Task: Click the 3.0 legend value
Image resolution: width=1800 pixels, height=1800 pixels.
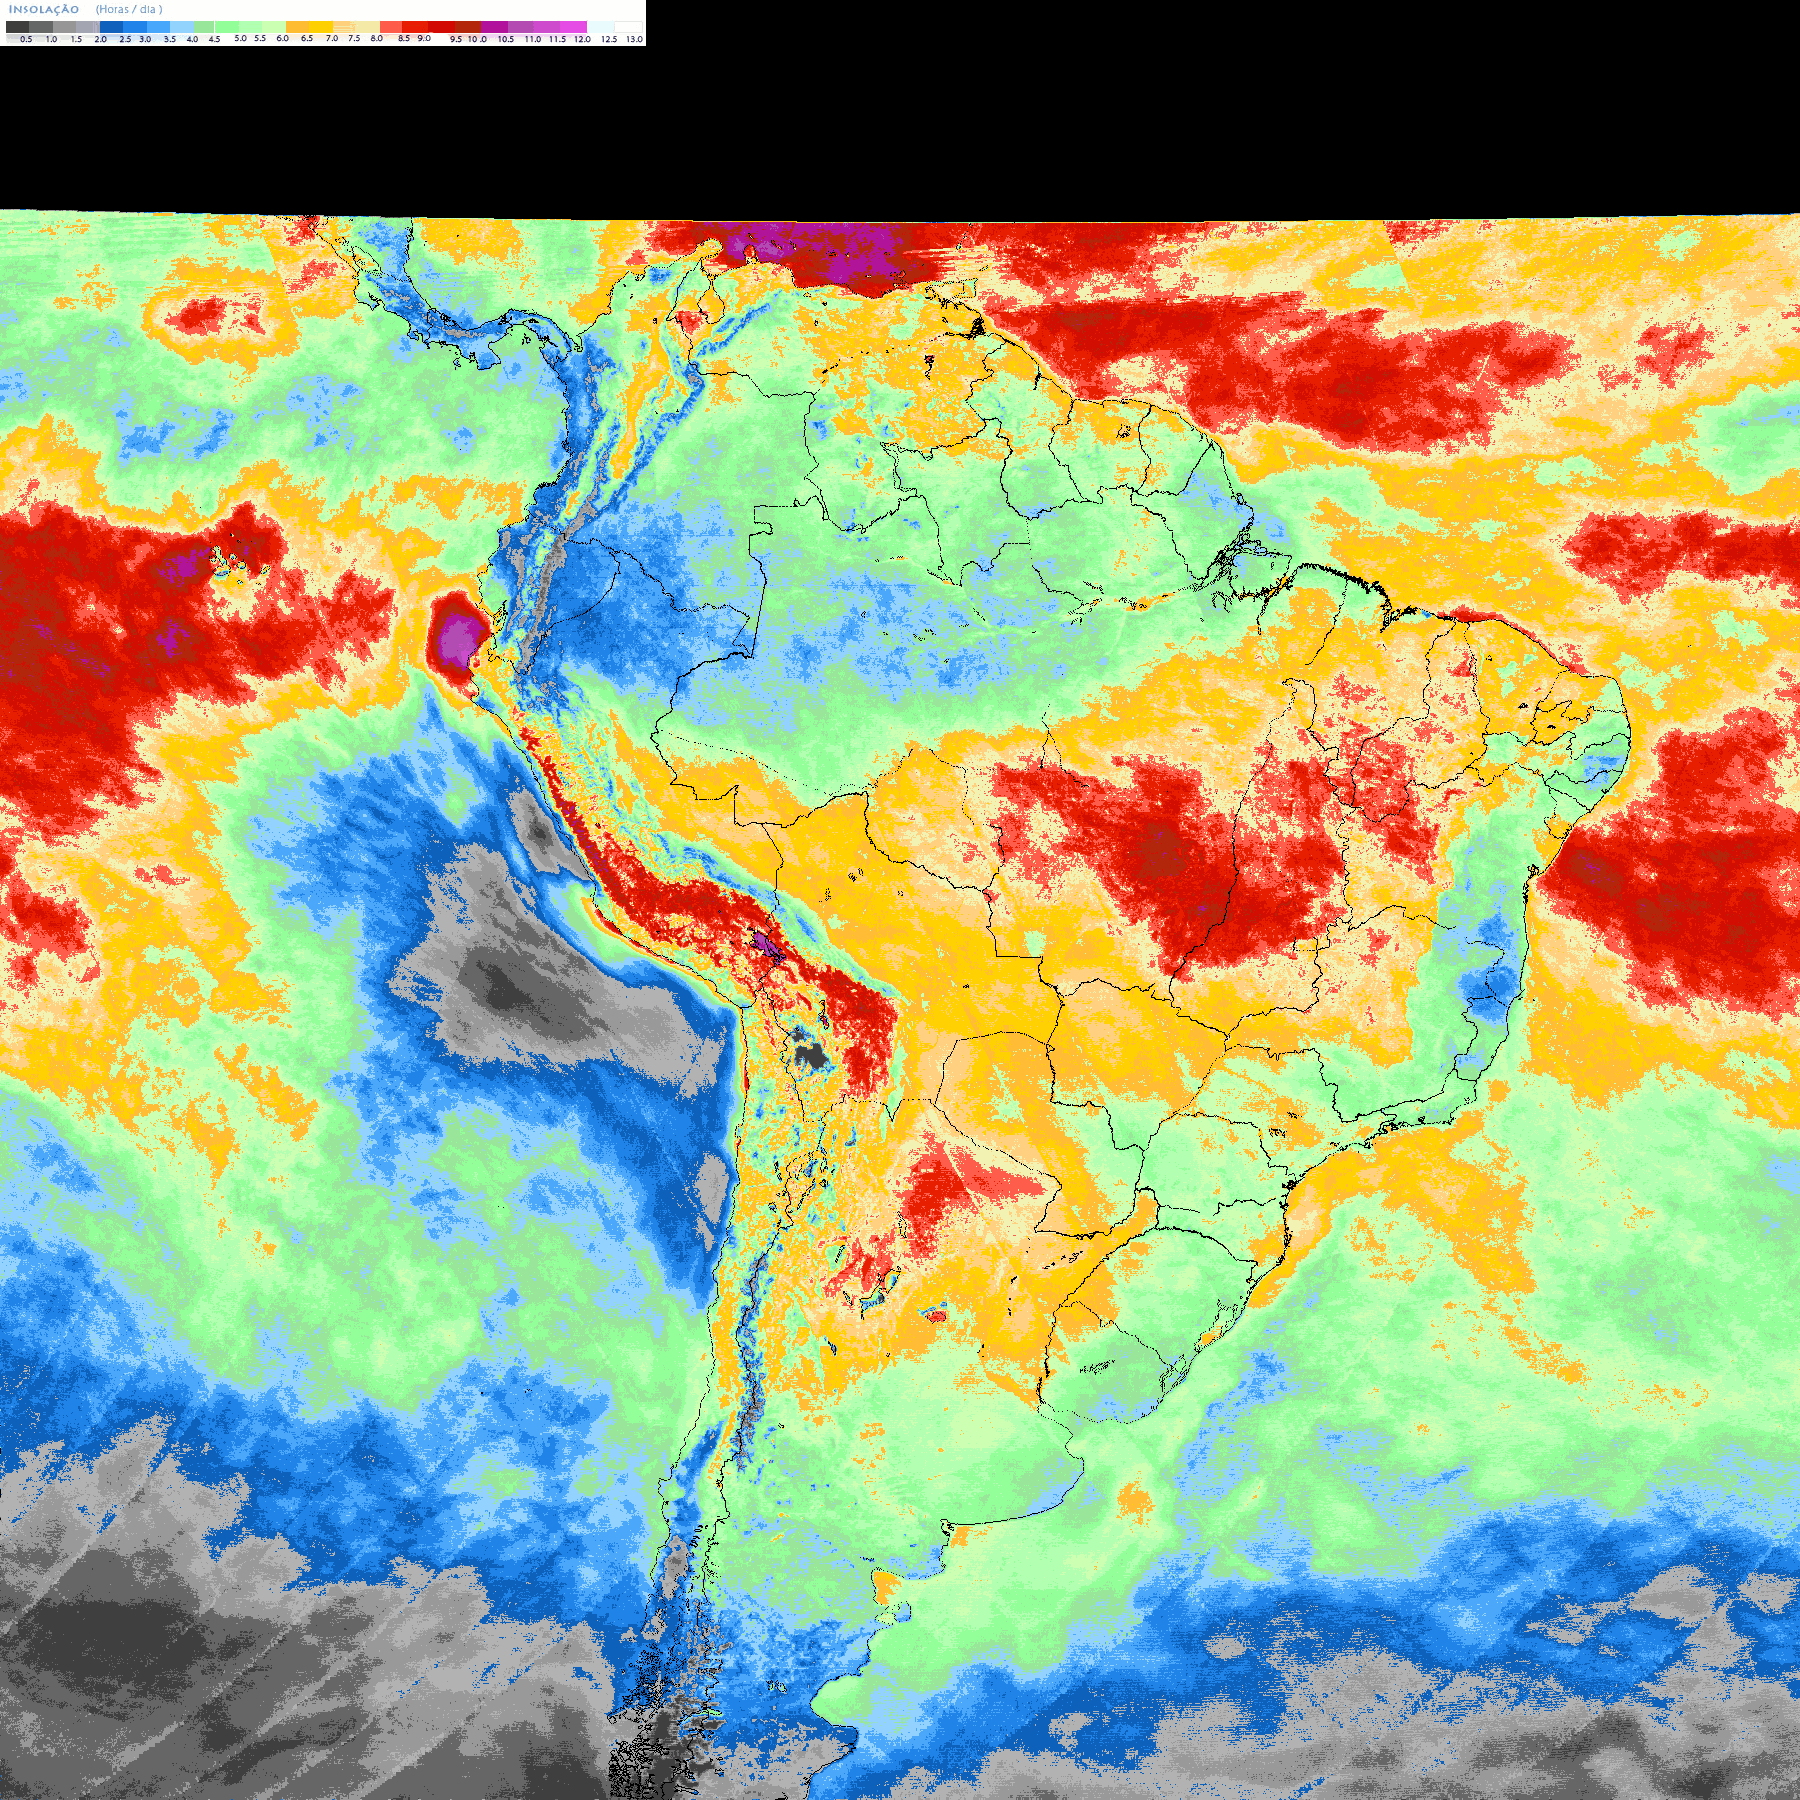Action: tap(145, 39)
